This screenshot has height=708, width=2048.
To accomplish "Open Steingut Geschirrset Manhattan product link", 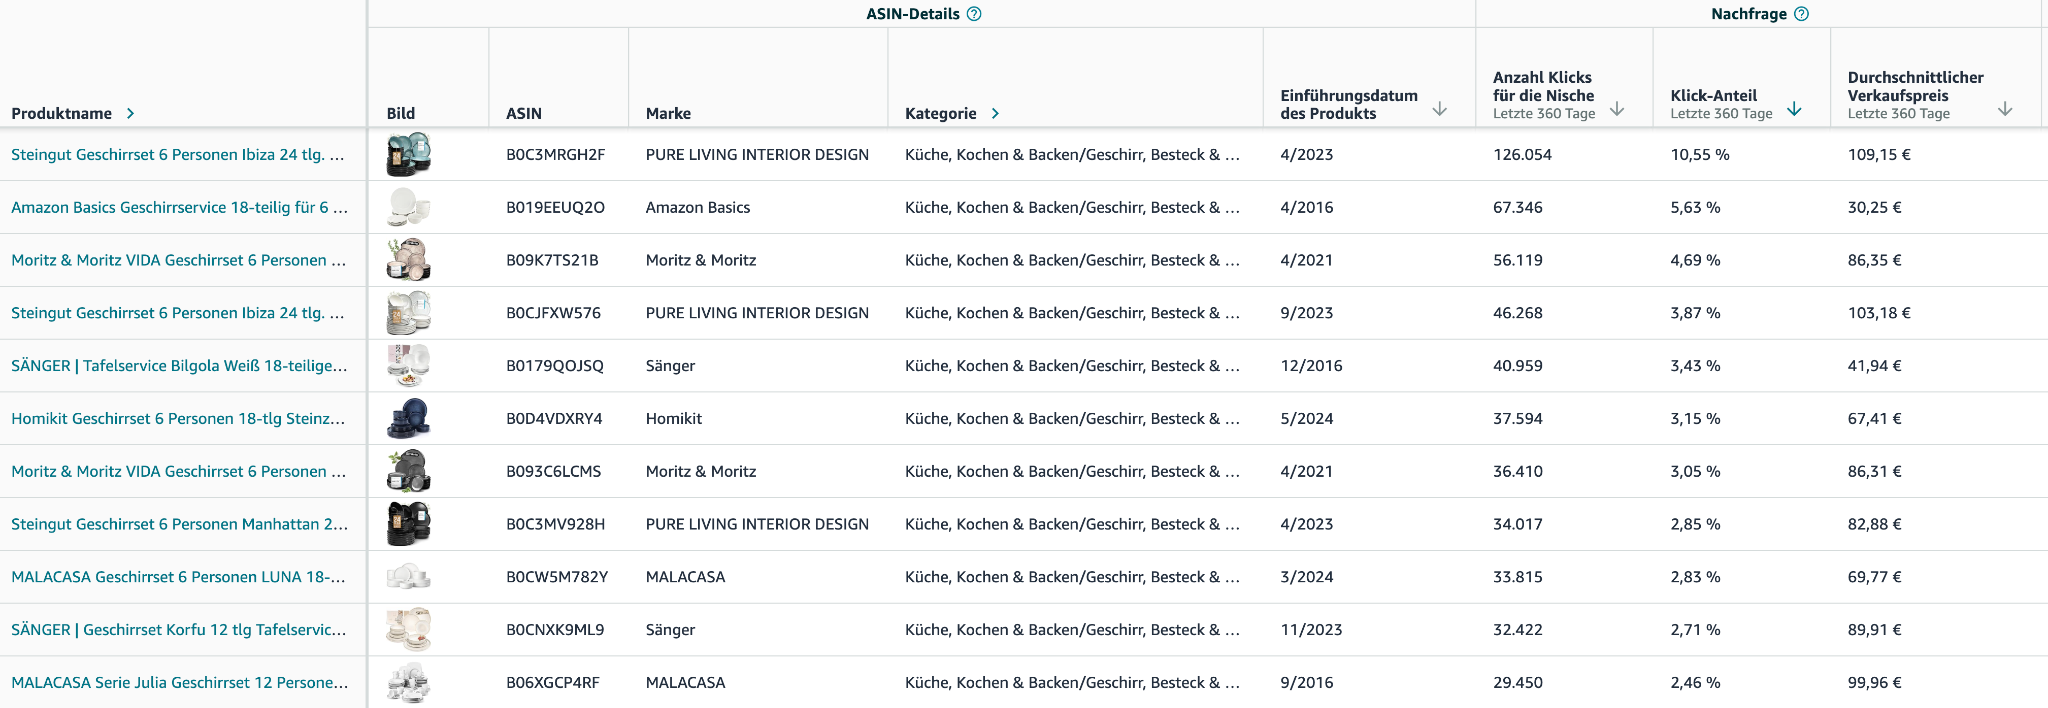I will click(179, 524).
